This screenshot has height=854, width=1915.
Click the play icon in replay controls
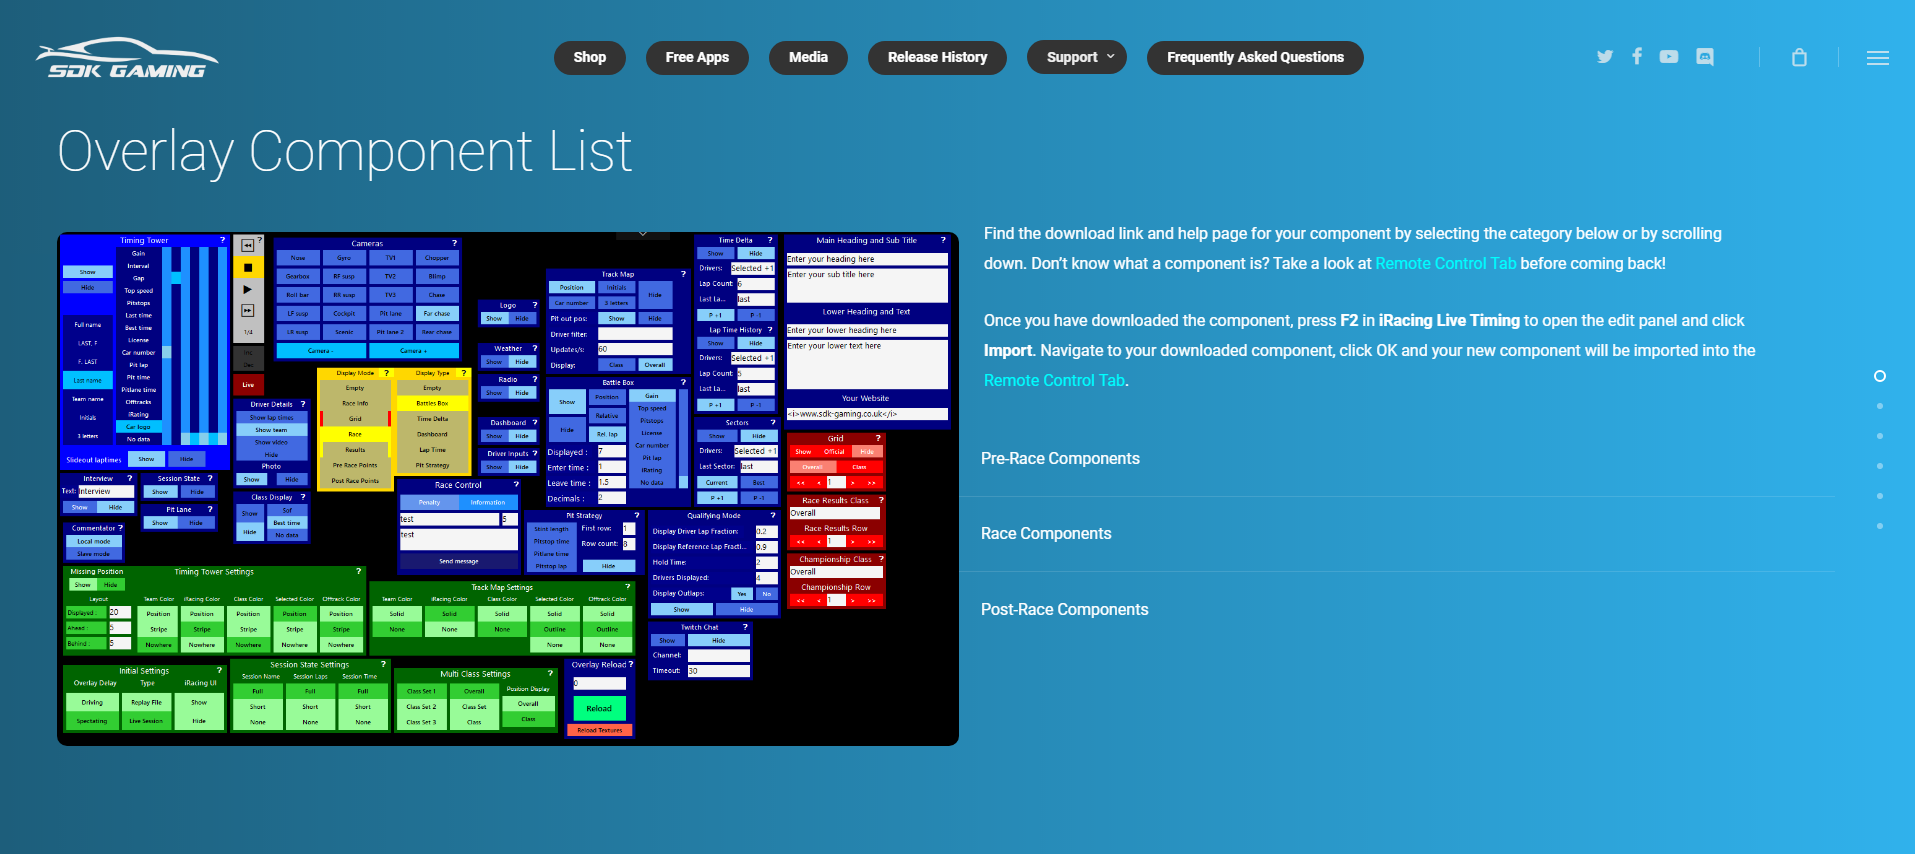(248, 289)
